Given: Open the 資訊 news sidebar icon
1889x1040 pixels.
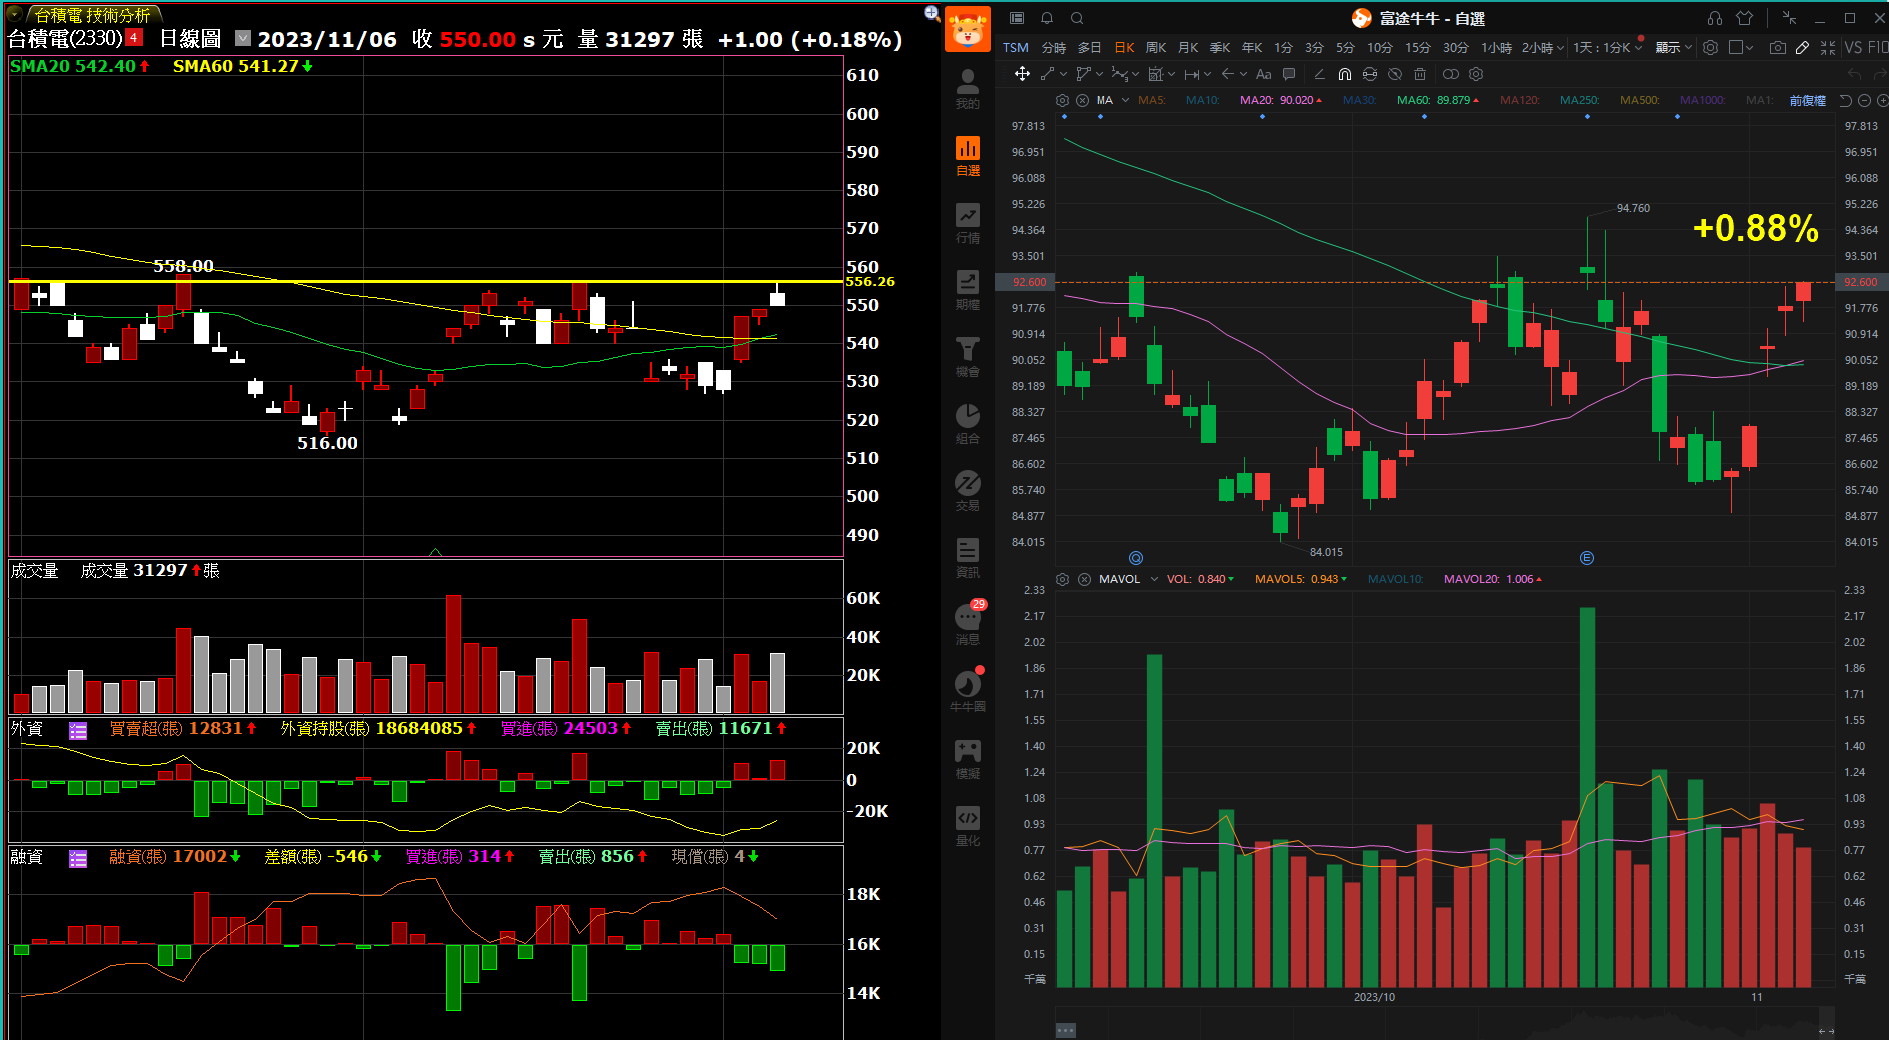Looking at the screenshot, I should (967, 558).
